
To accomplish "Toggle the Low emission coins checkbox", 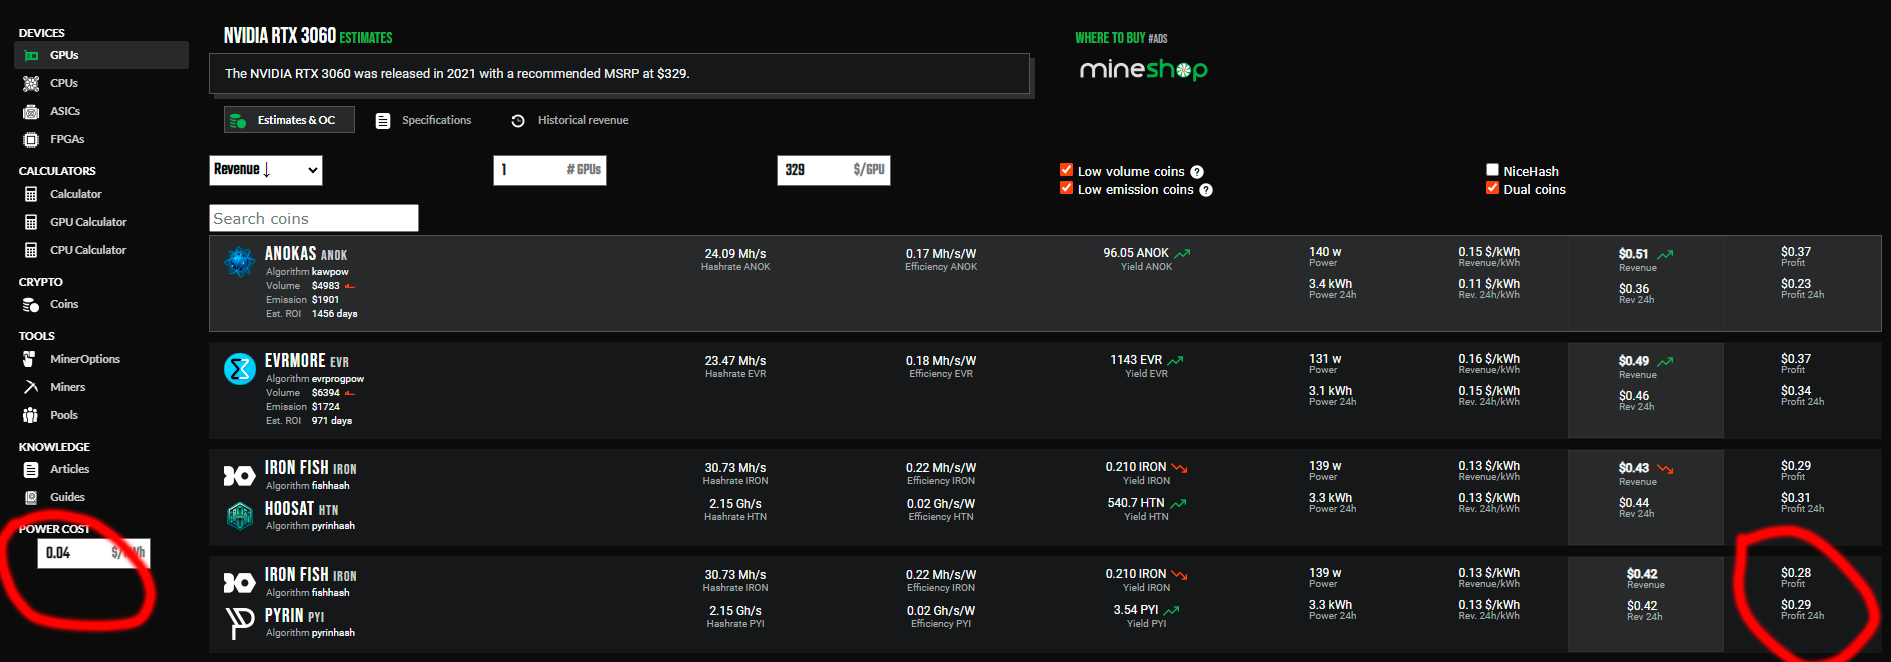I will pyautogui.click(x=1066, y=188).
